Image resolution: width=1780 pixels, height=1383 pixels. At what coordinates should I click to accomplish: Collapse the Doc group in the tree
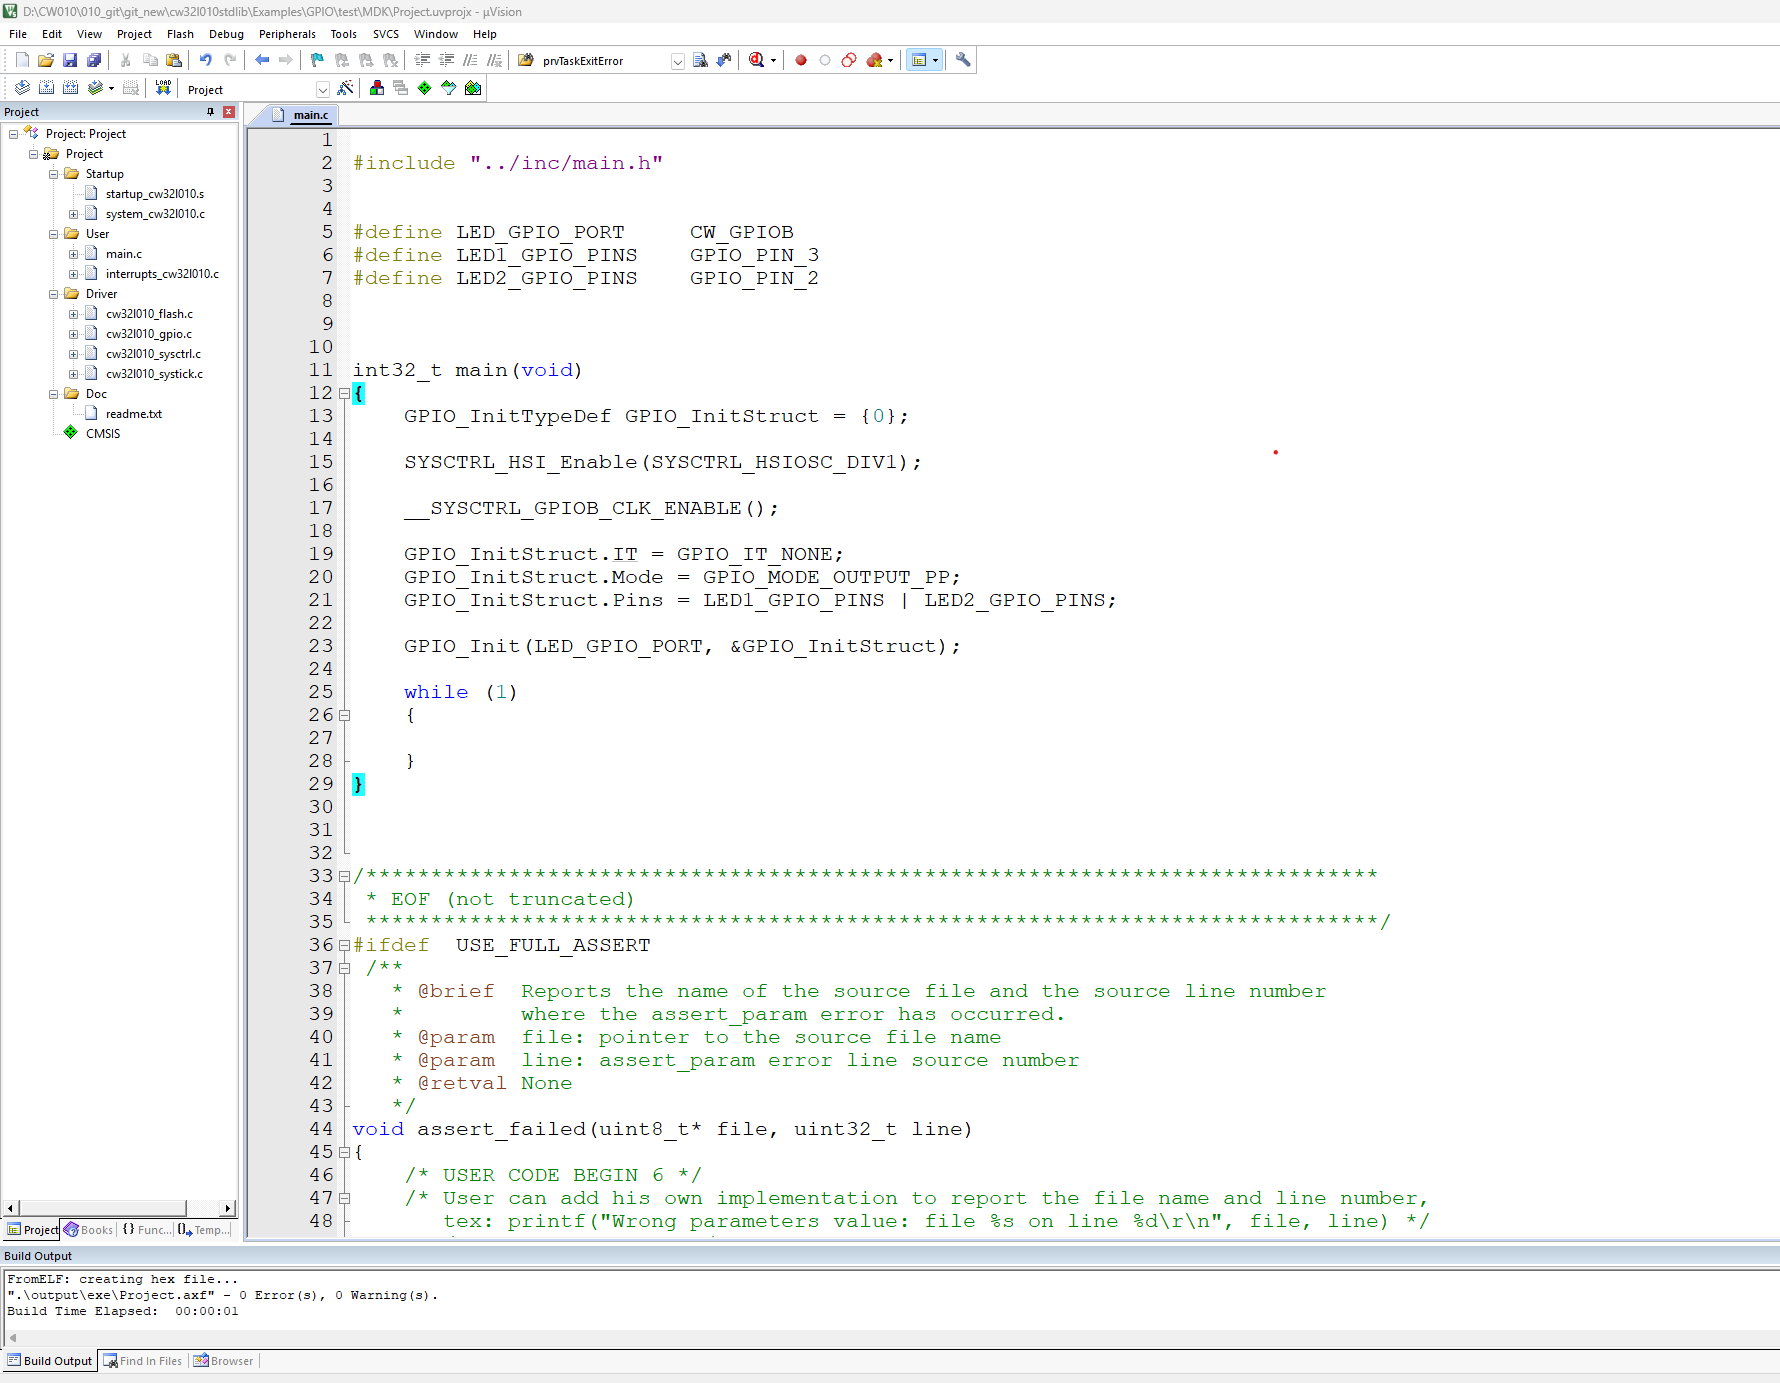click(x=54, y=394)
